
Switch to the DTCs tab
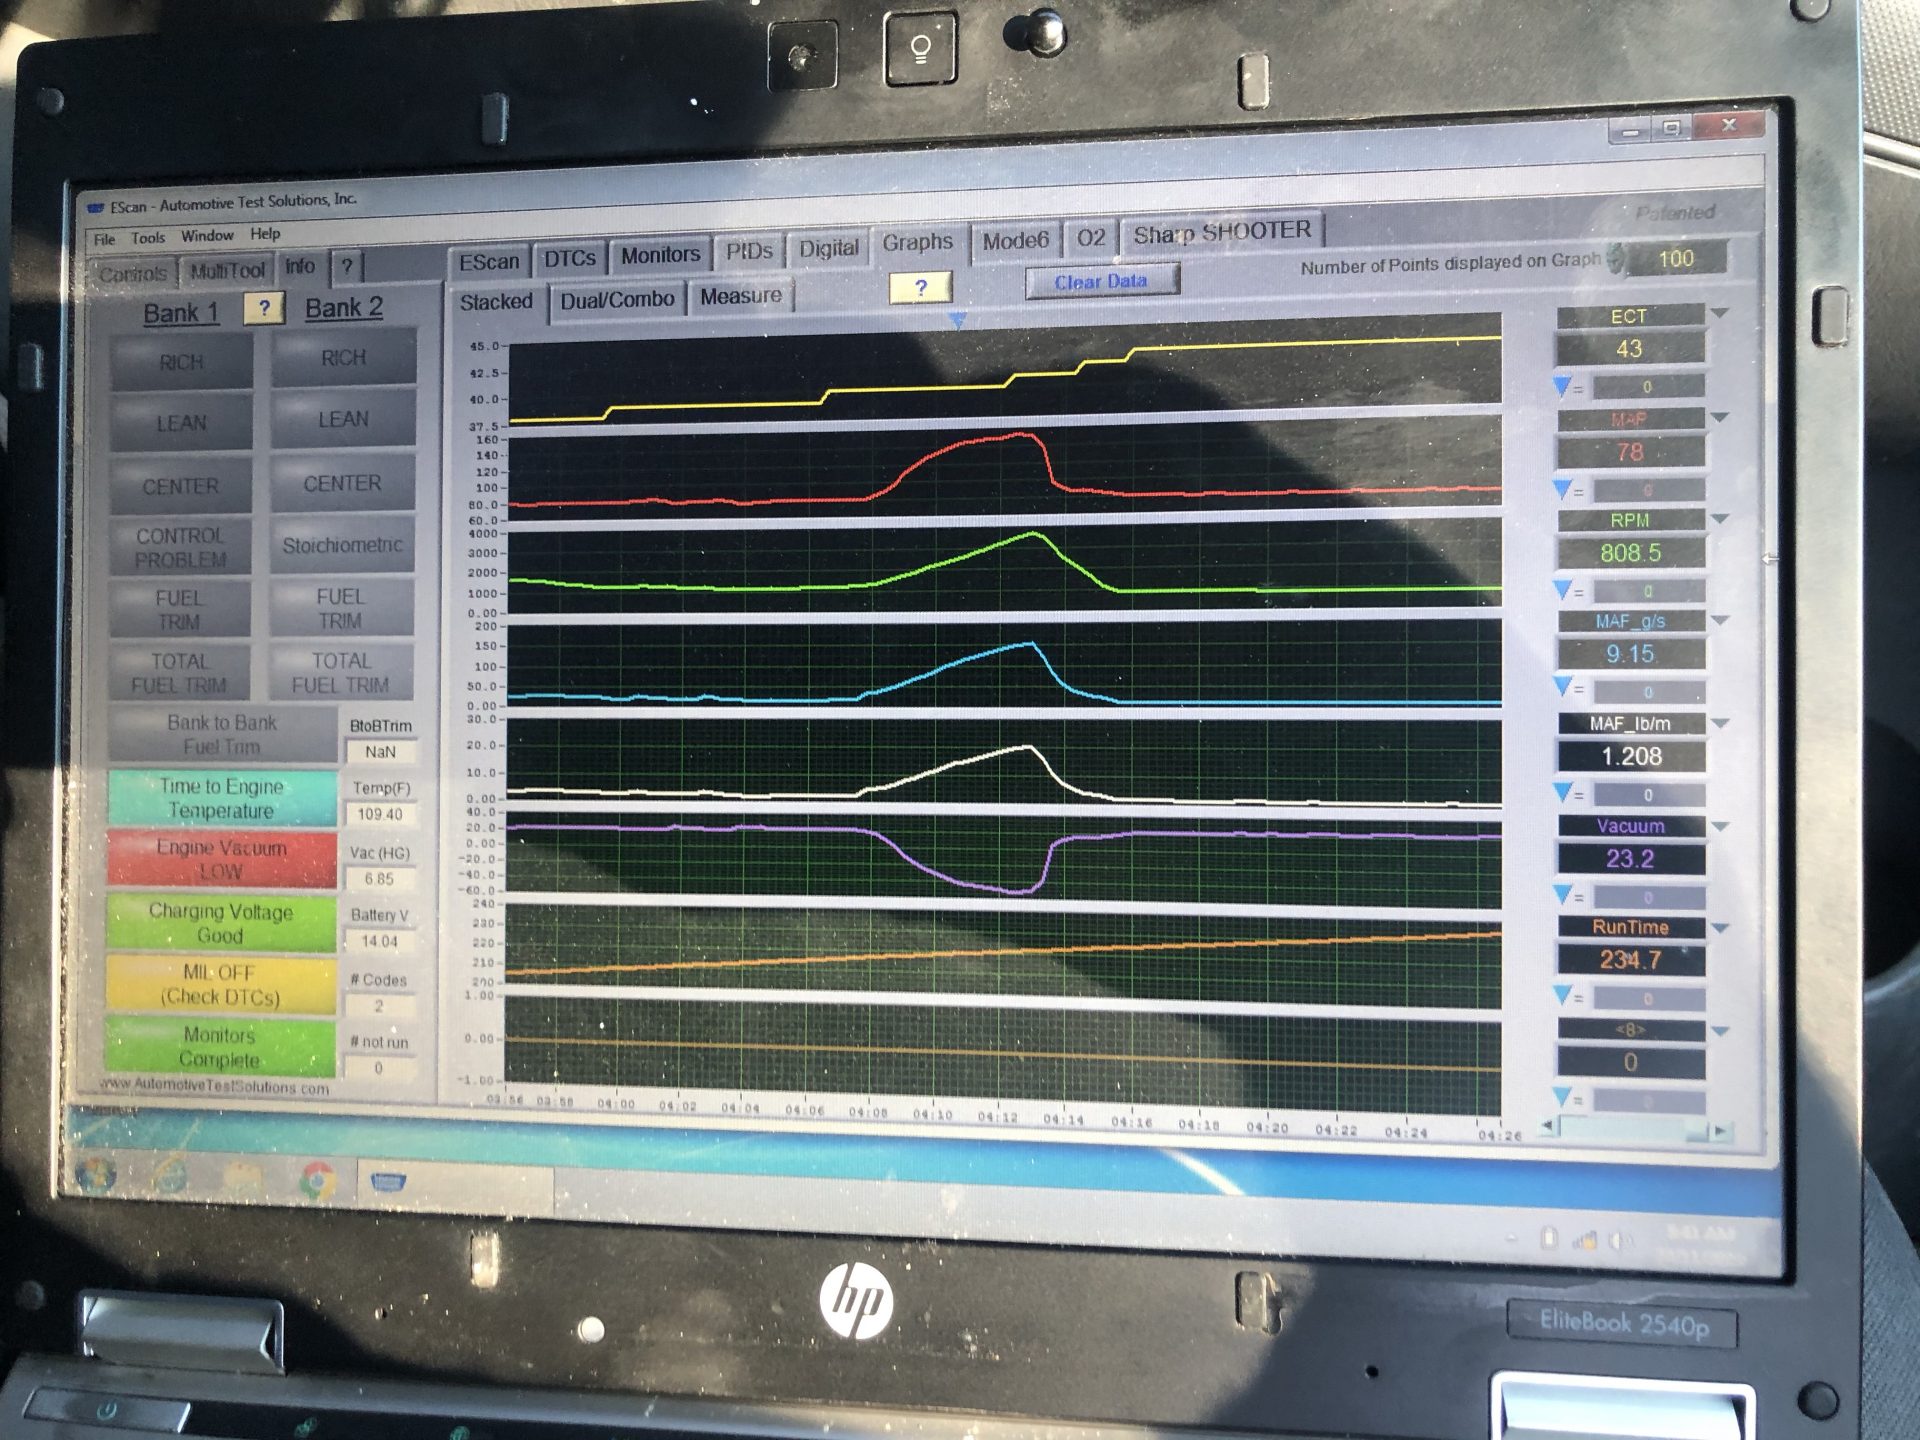(569, 258)
